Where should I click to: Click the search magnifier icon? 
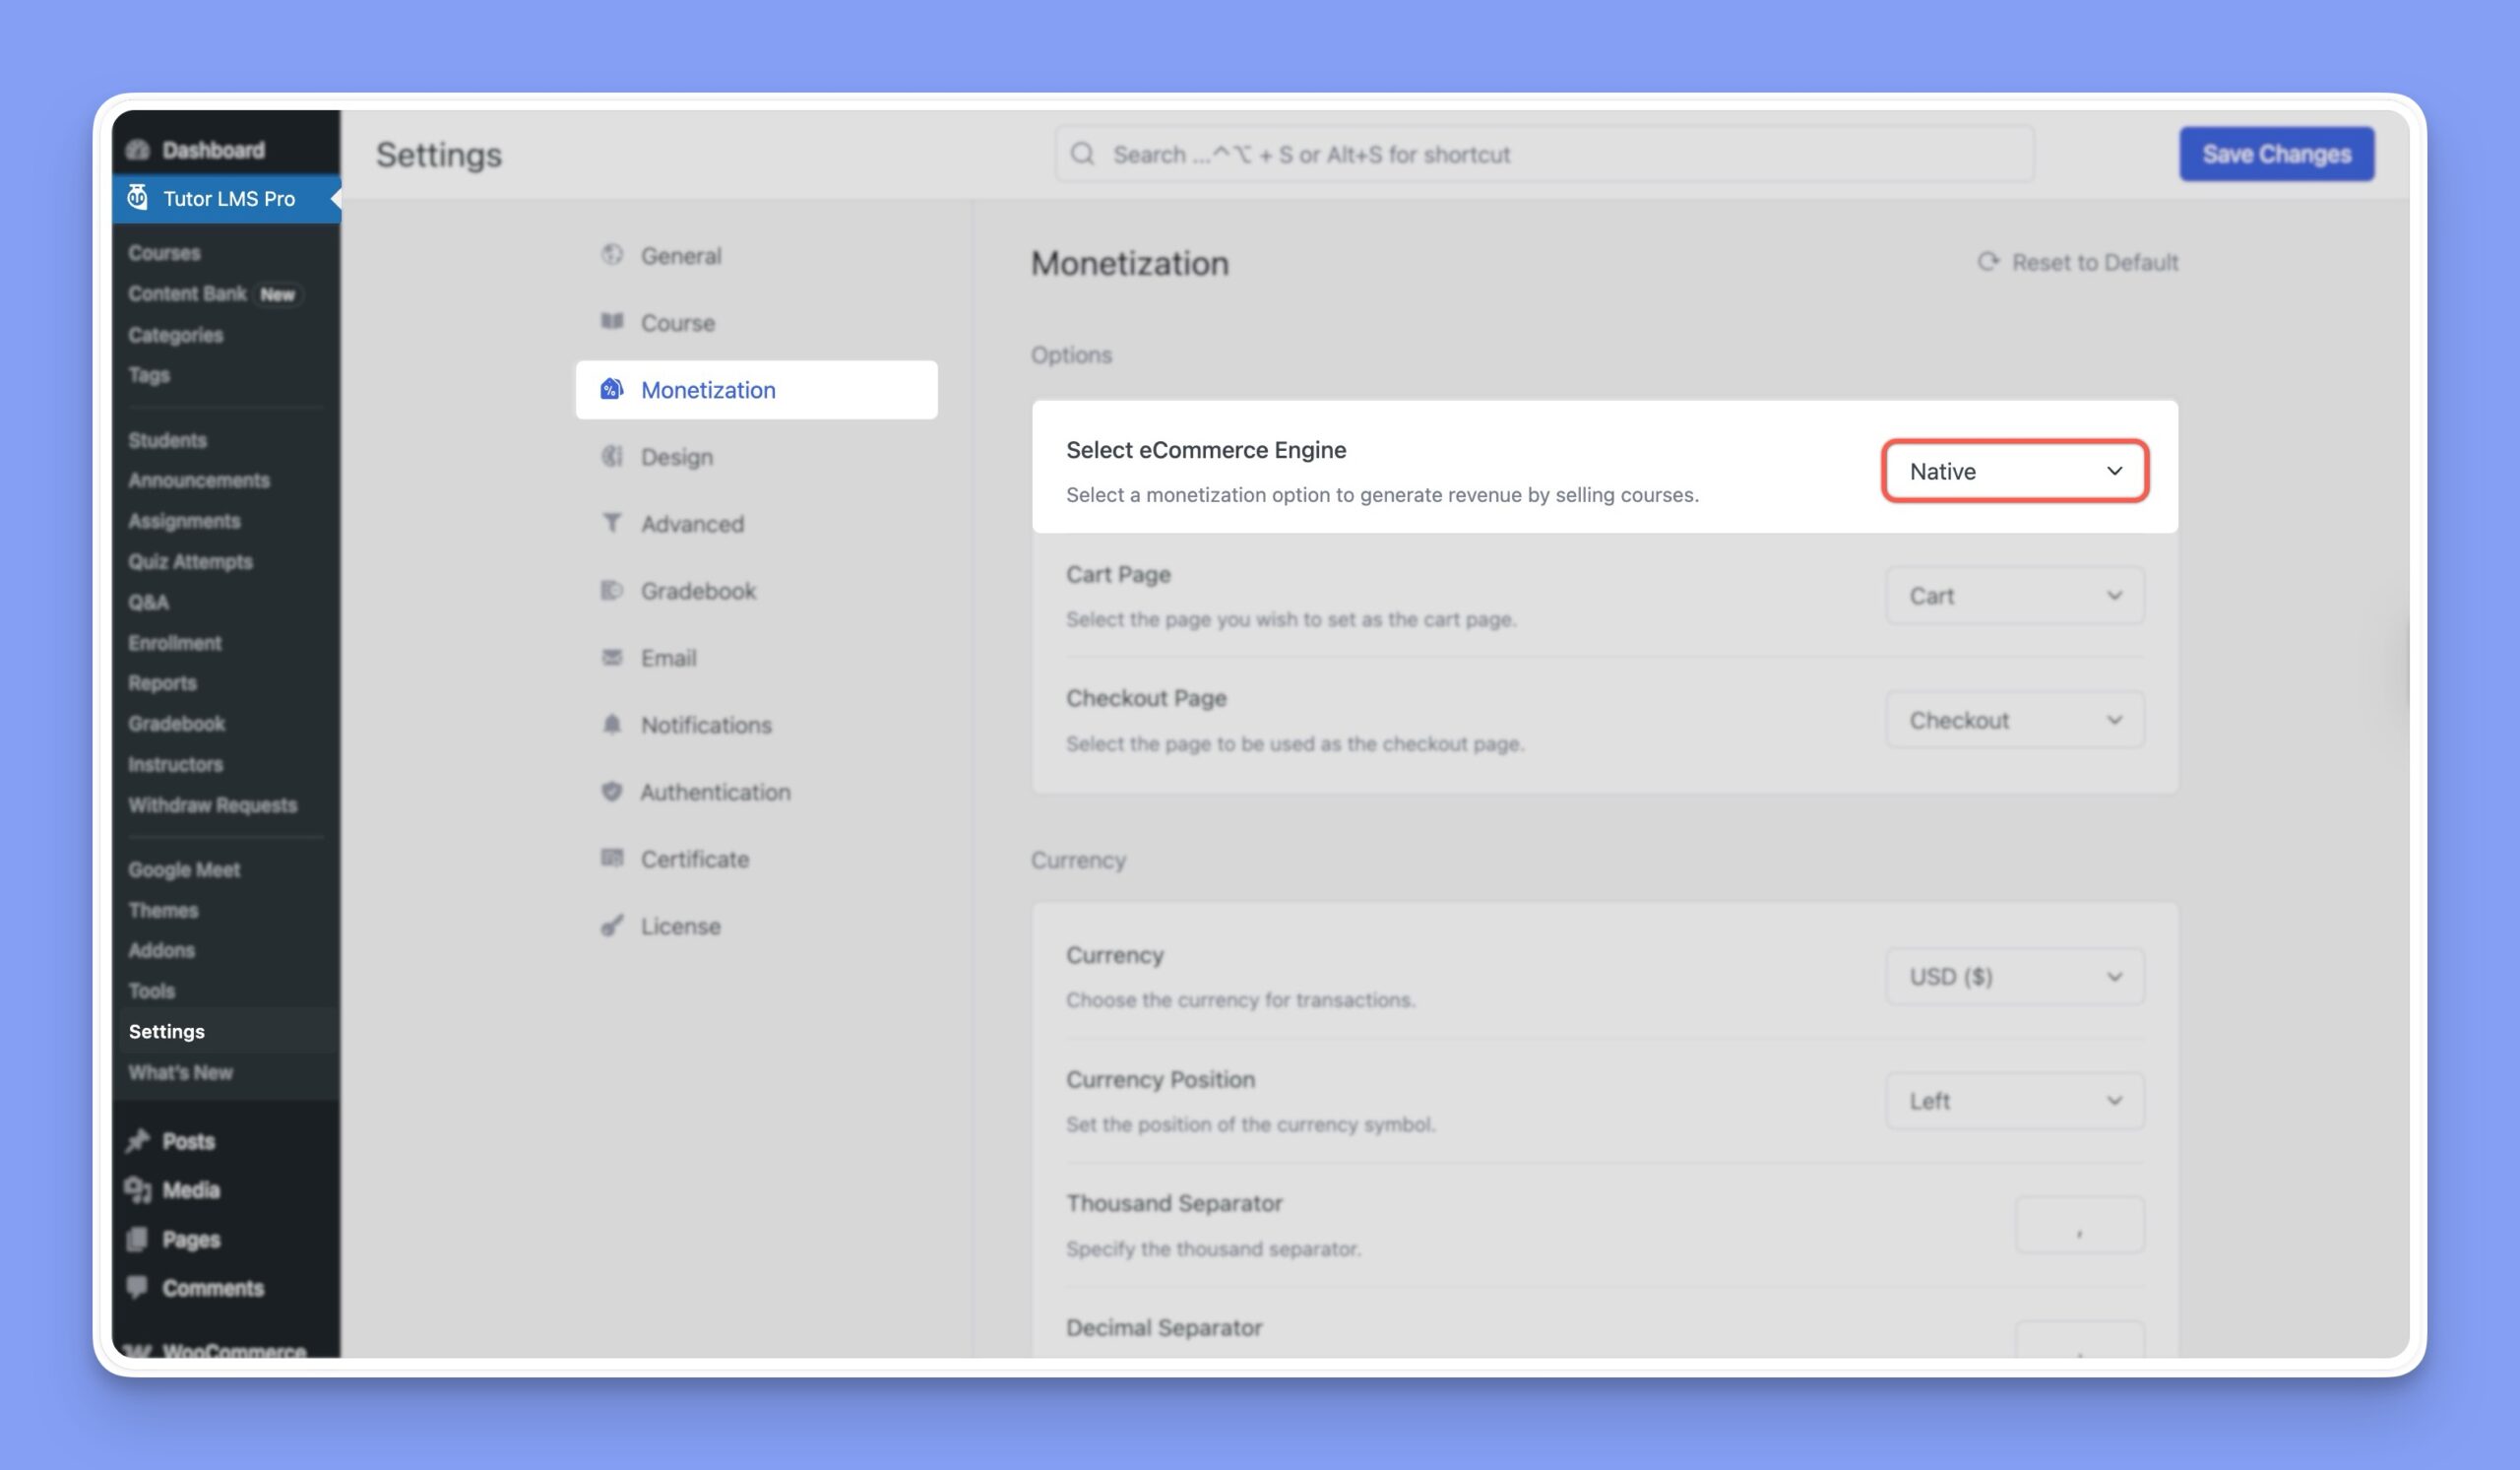[1082, 154]
